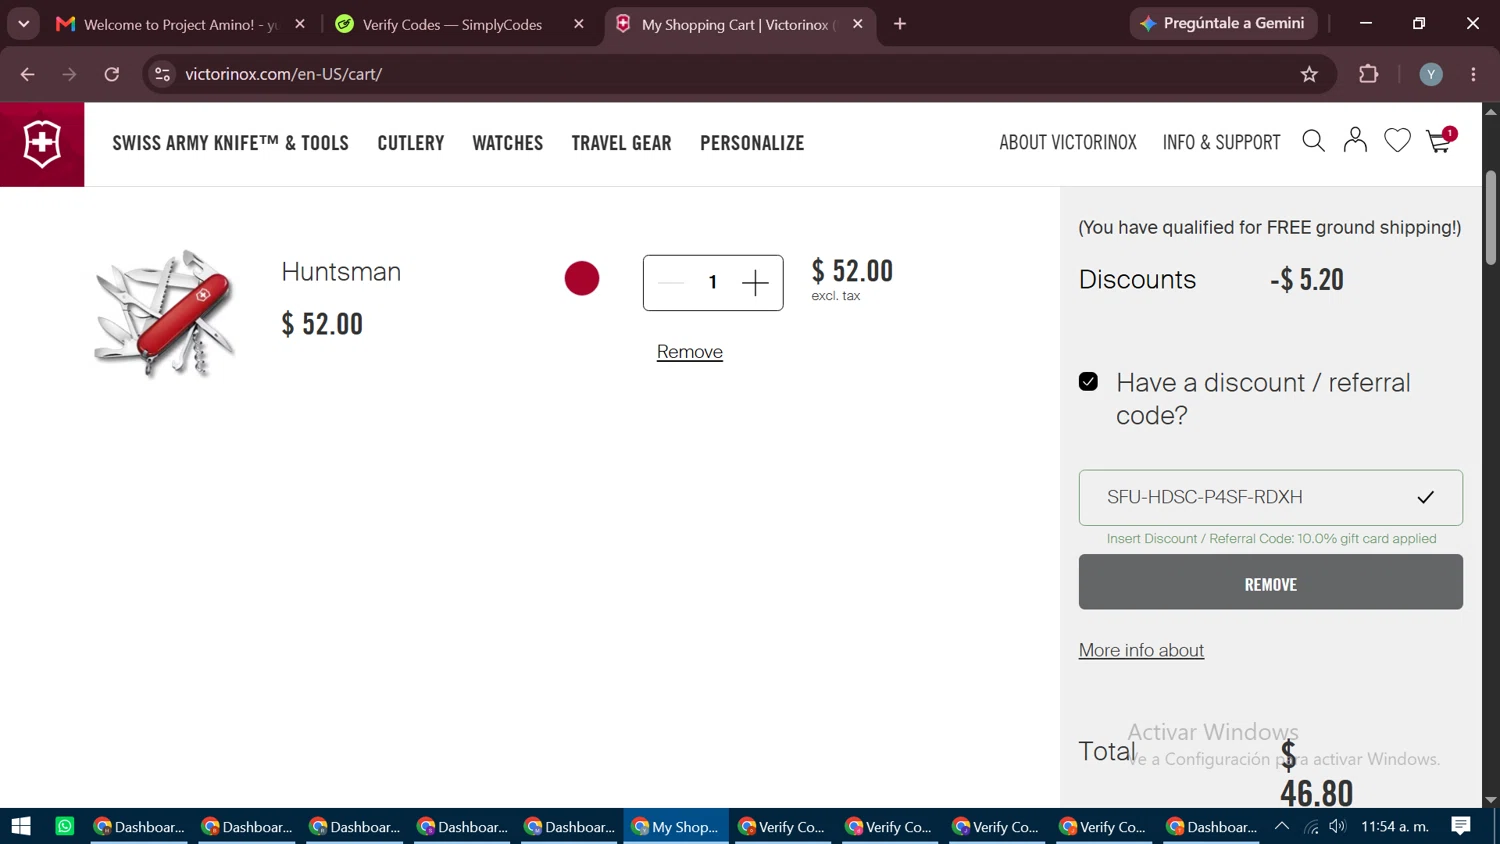1500x844 pixels.
Task: Select the My Shopping Cart Victorinox tab
Action: (x=740, y=24)
